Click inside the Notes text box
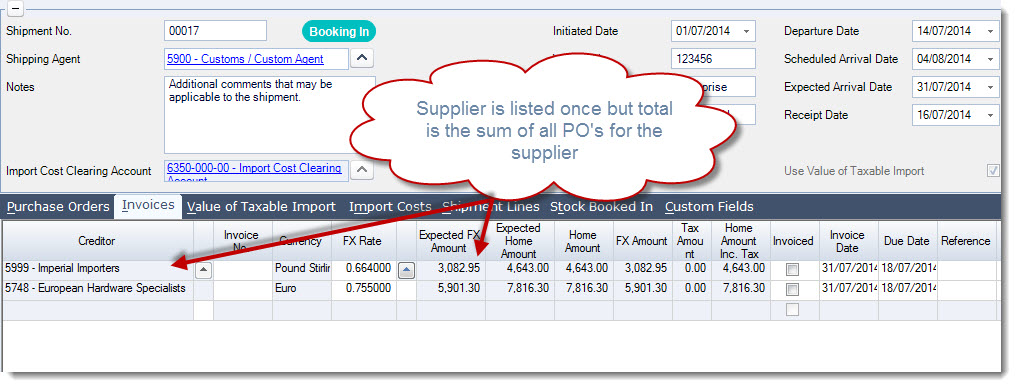This screenshot has width=1016, height=387. (270, 115)
